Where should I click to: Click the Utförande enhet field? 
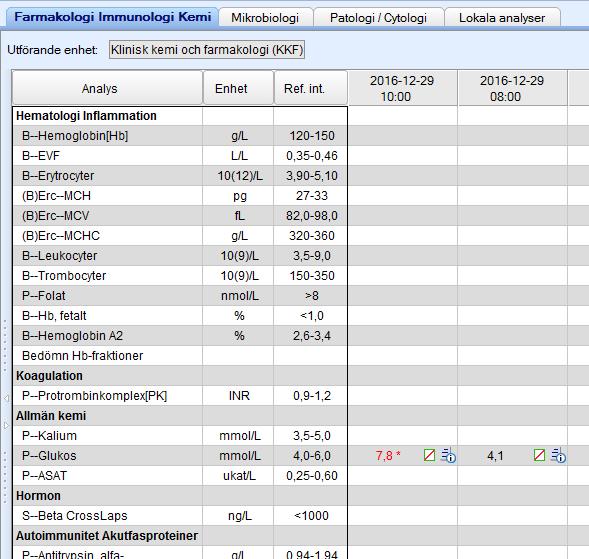pos(207,50)
